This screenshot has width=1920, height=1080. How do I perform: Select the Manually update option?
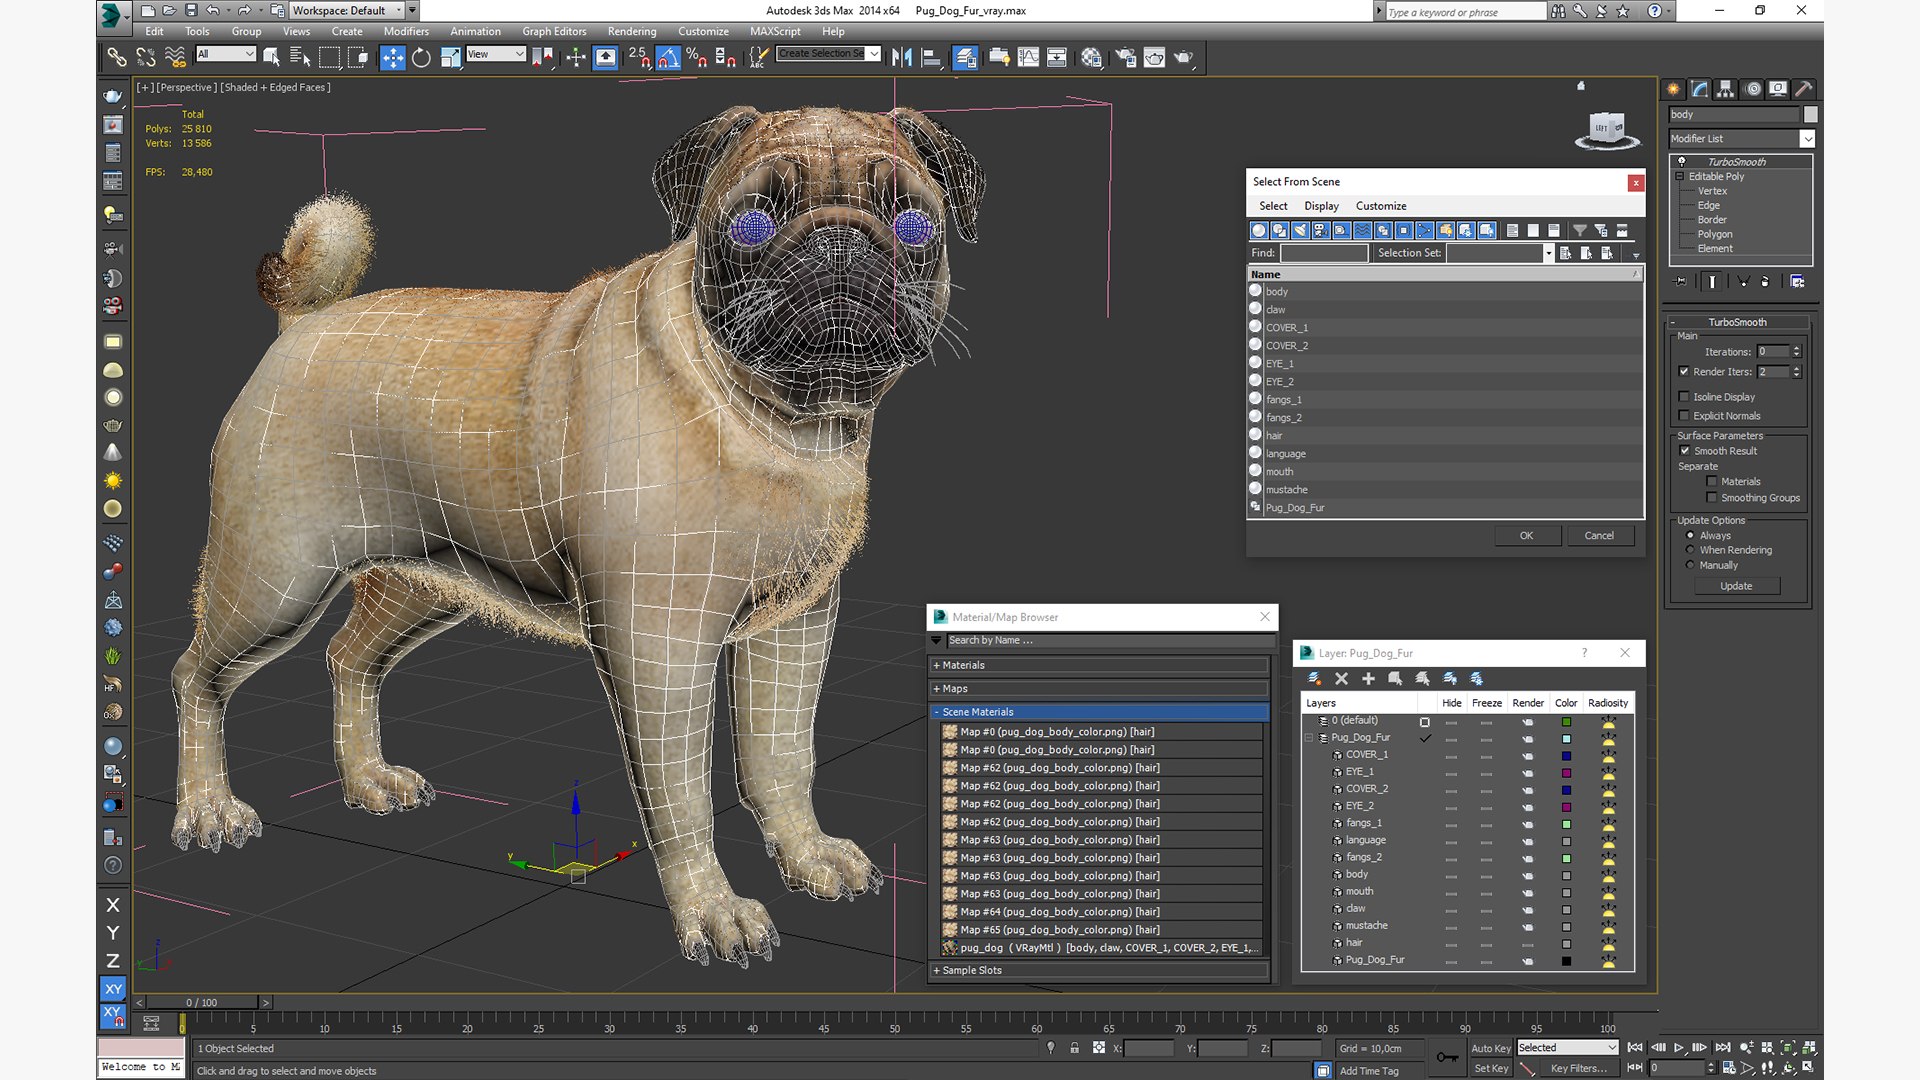(x=1691, y=565)
